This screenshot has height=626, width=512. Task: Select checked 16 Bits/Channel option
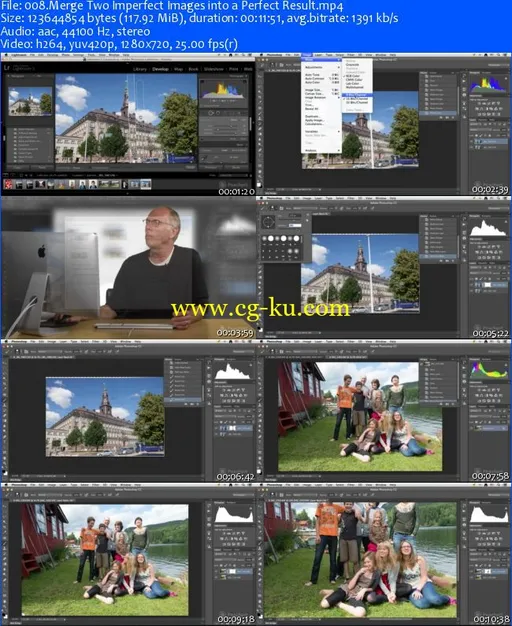[x=357, y=99]
